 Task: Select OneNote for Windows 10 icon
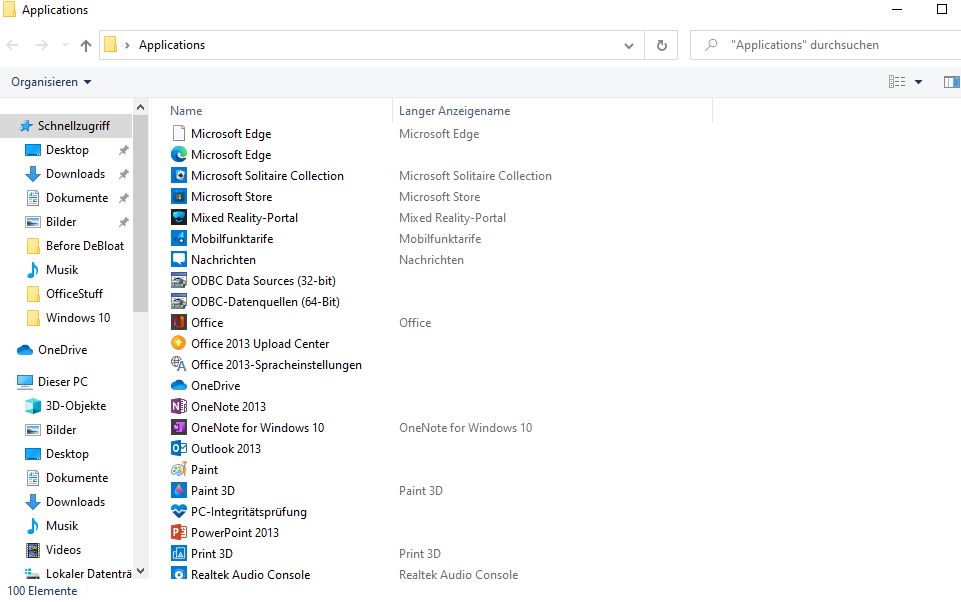coord(178,427)
